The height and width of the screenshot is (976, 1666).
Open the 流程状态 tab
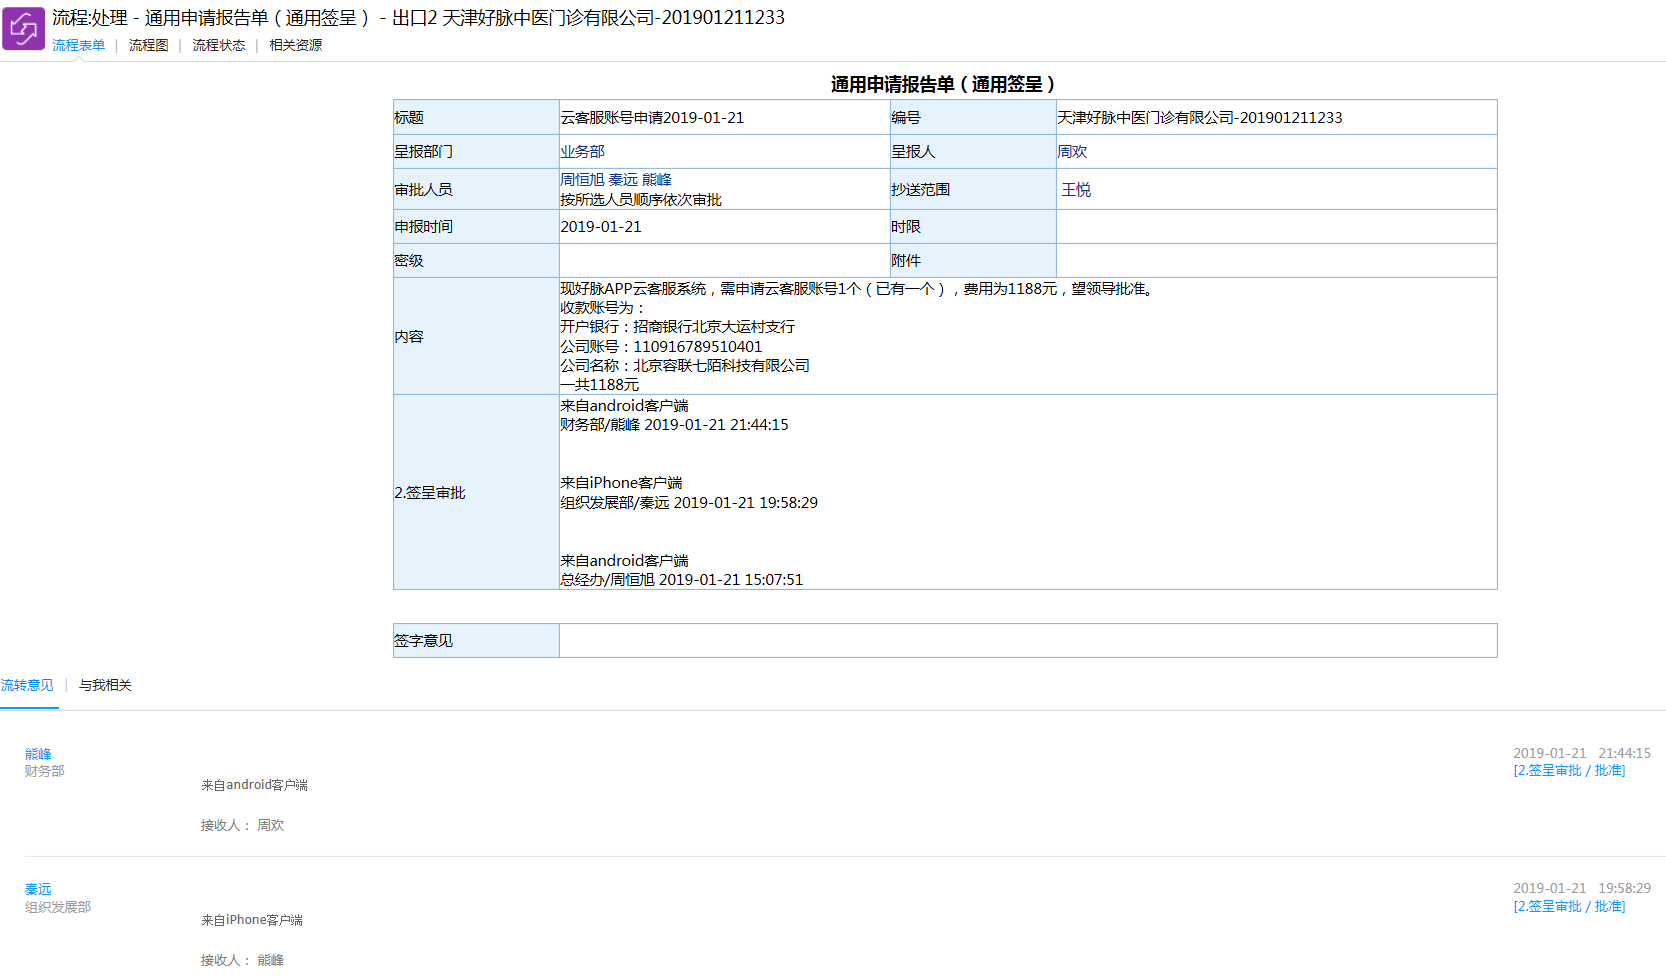218,45
